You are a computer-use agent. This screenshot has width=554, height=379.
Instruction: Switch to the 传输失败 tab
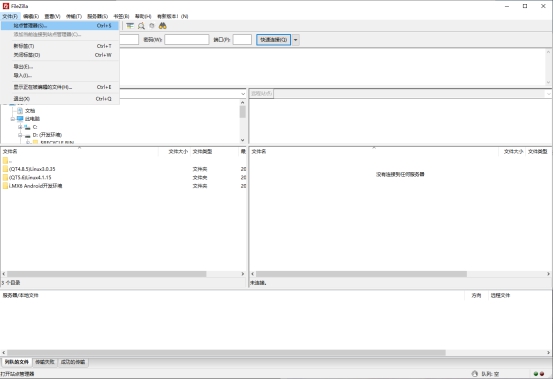coord(45,362)
